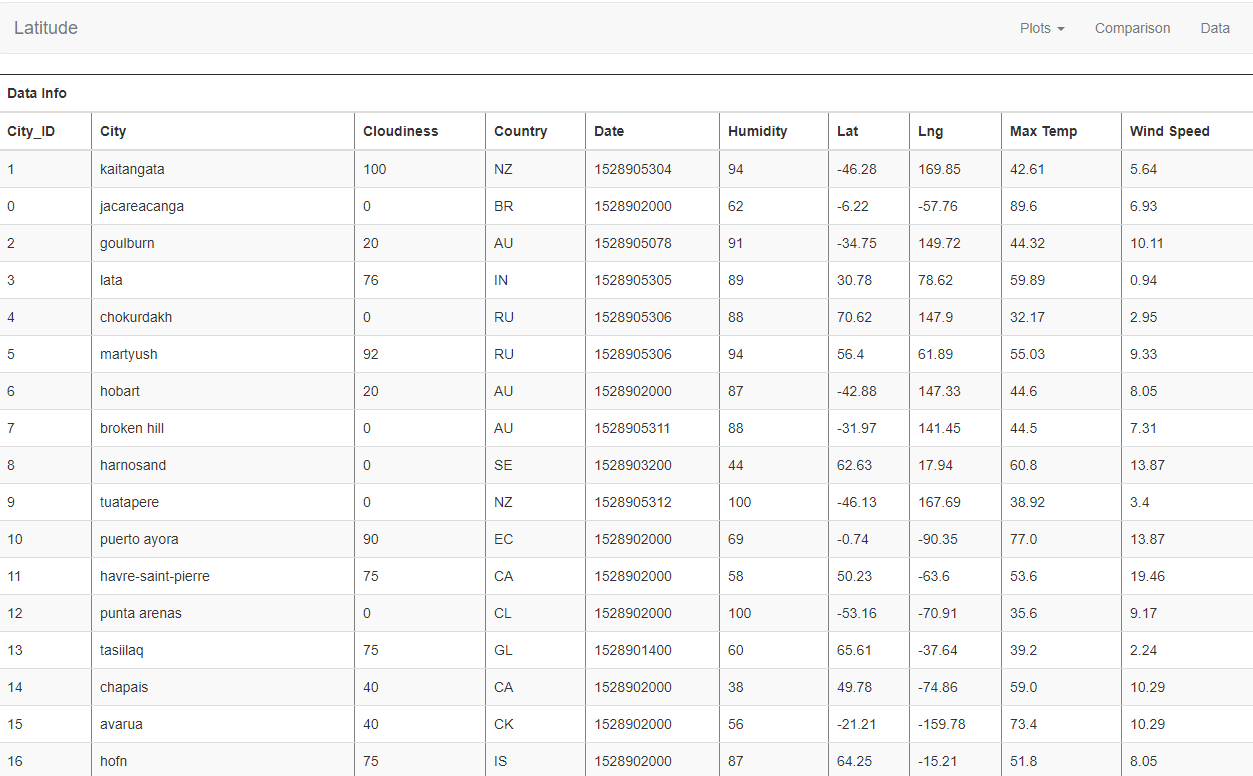Select the avarua city cell
This screenshot has width=1253, height=776.
coord(223,724)
